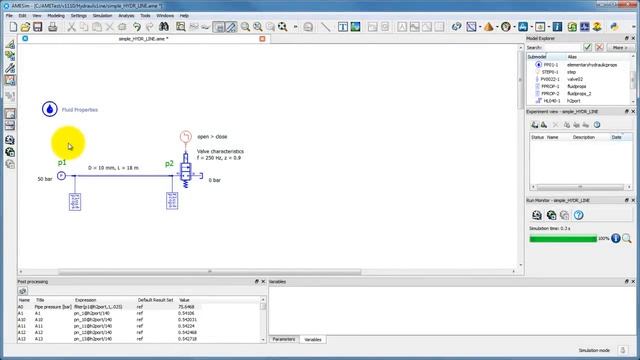Click the chain link icon in toolbar
The width and height of the screenshot is (640, 360).
click(456, 27)
